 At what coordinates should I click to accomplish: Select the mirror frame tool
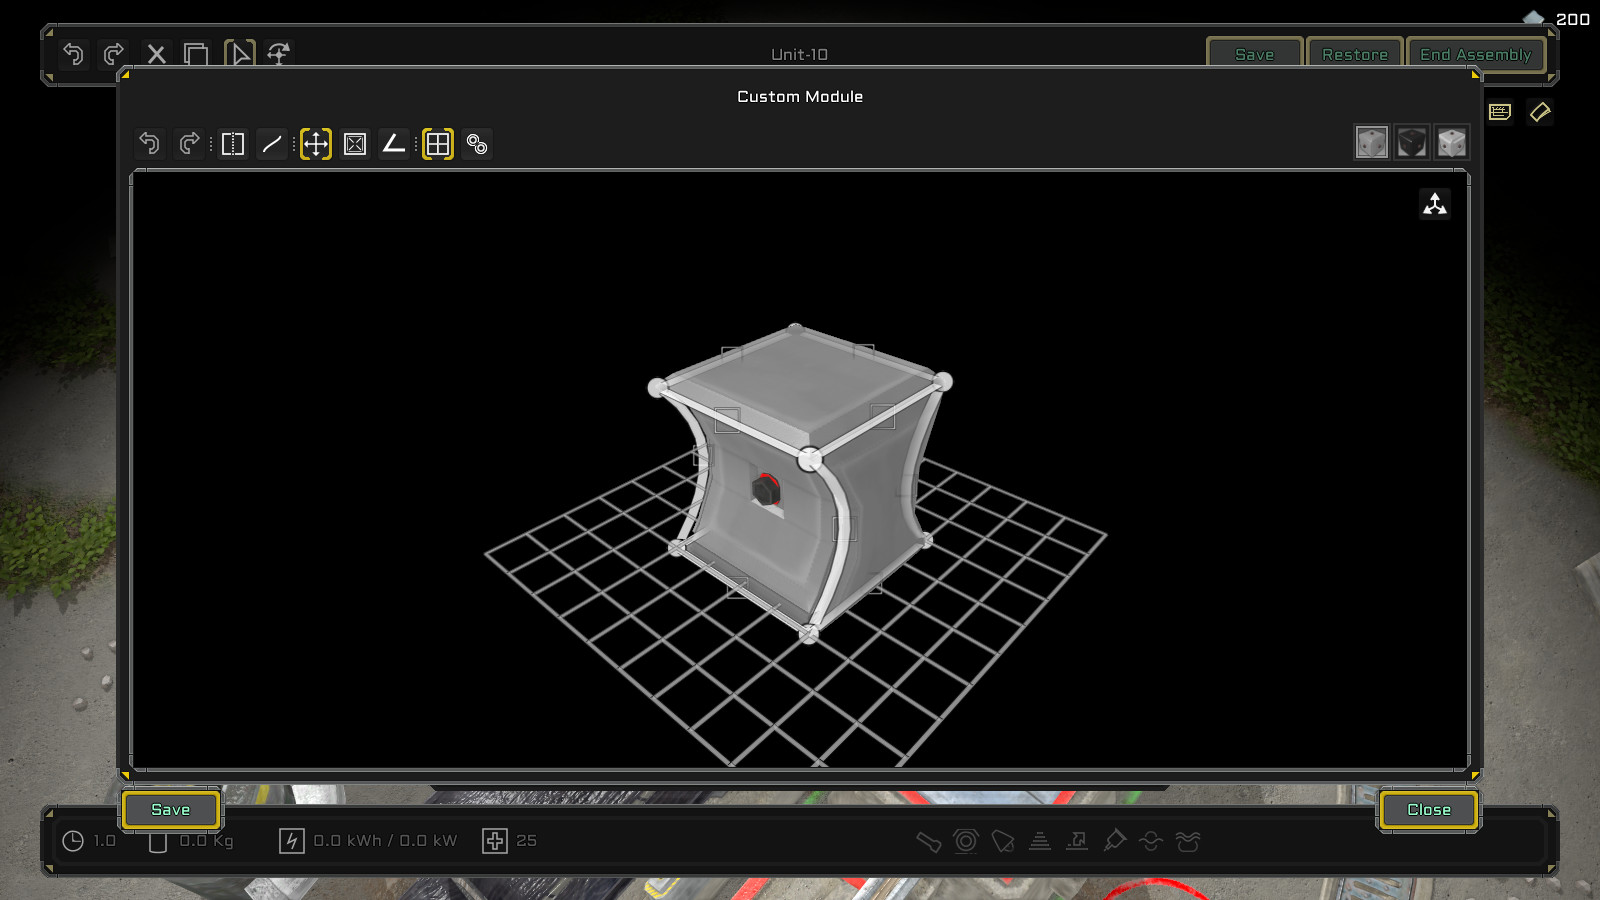[x=231, y=143]
